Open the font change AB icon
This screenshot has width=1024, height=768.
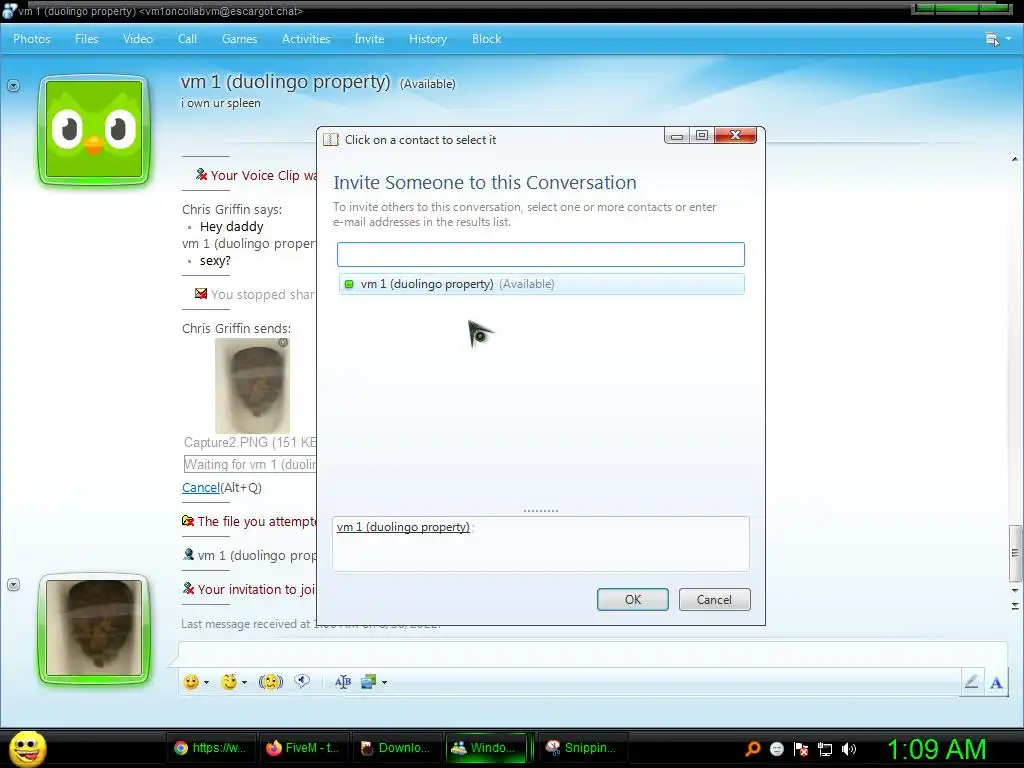pos(343,682)
